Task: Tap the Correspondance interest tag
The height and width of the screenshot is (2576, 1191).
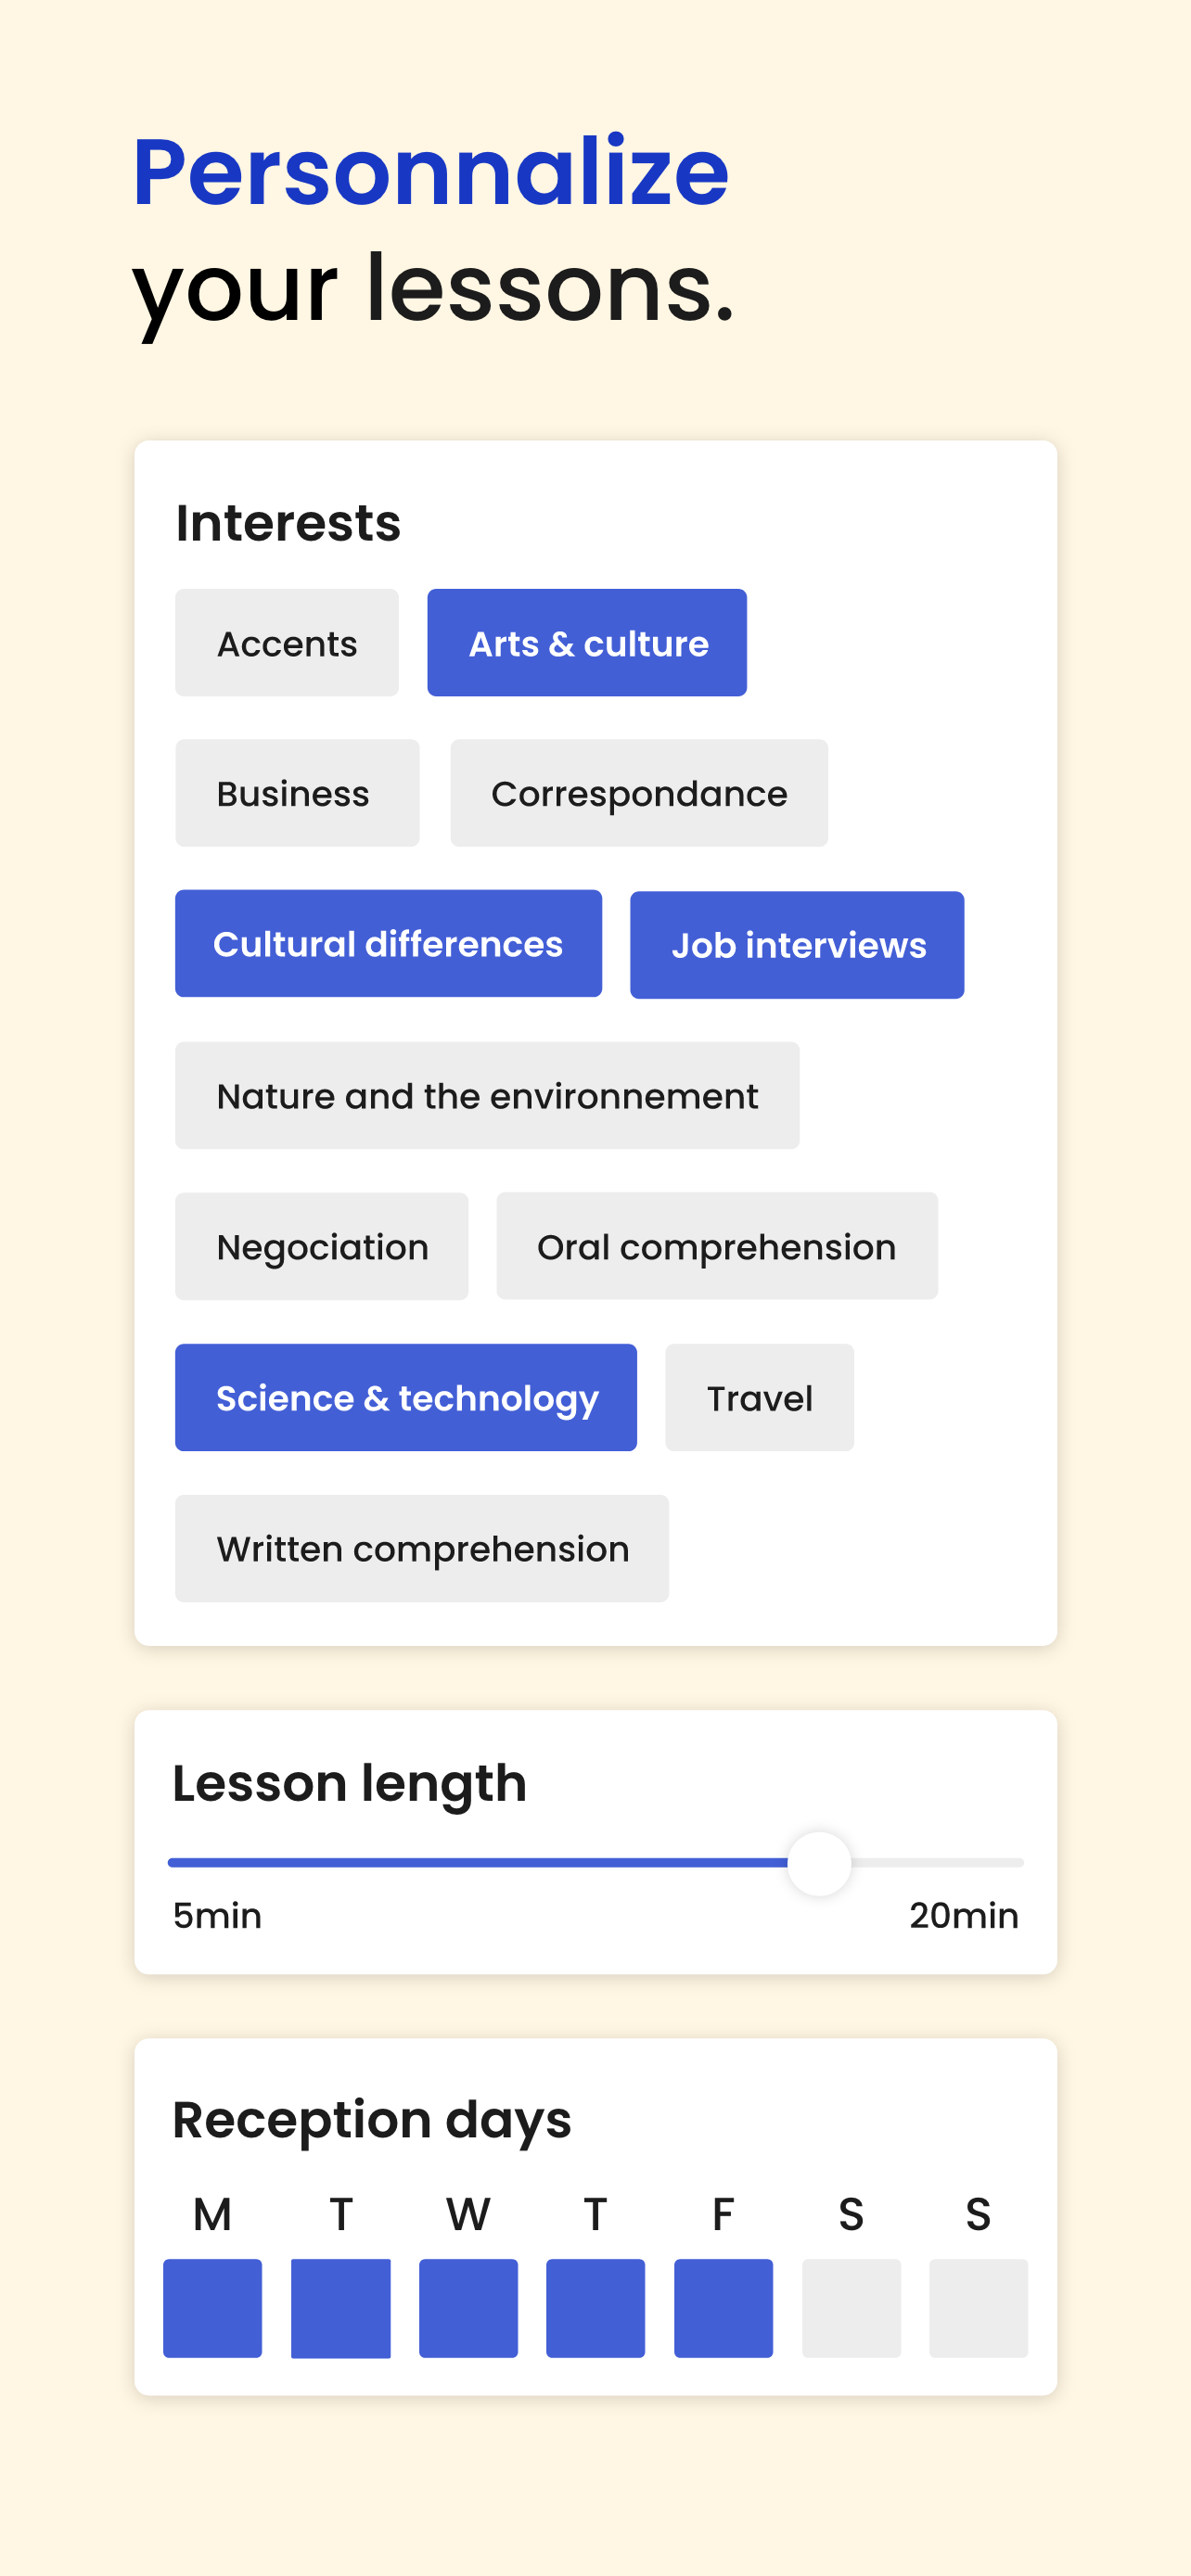Action: tap(638, 793)
